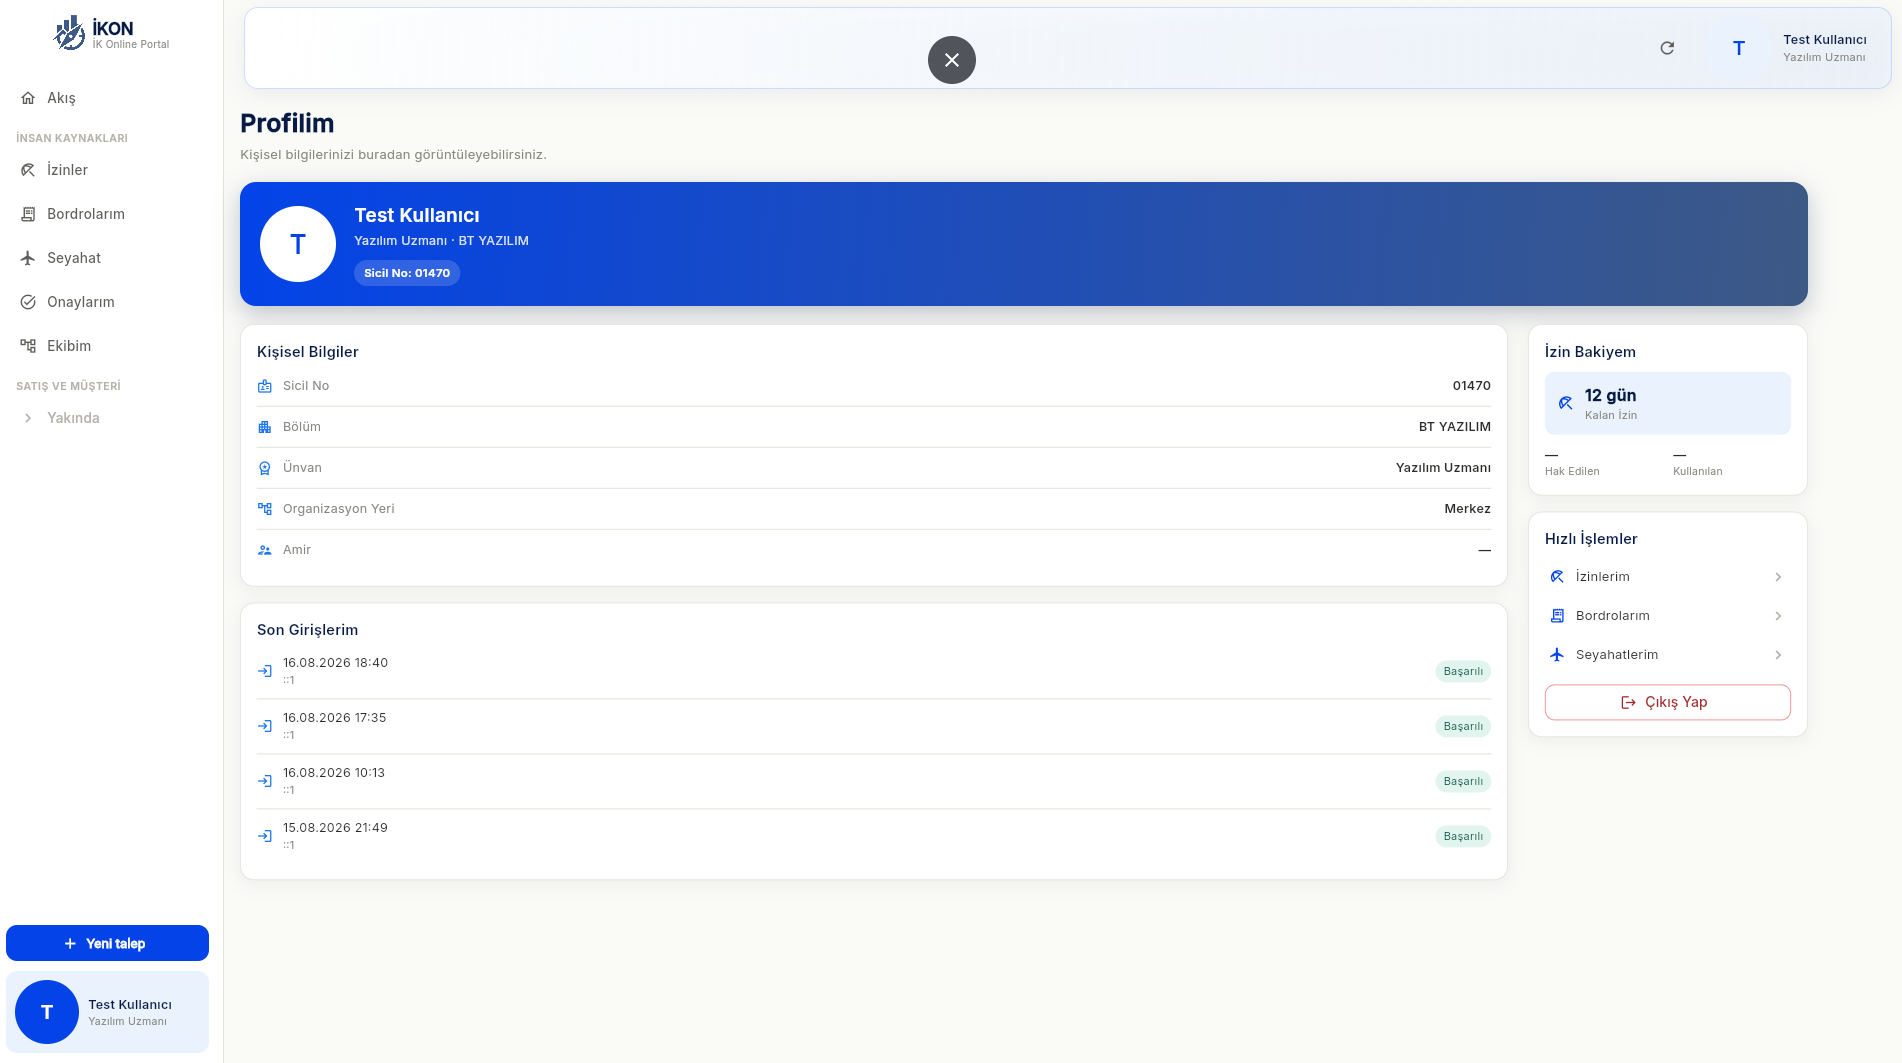Click the Seyahat airplane sidebar icon

[28, 258]
